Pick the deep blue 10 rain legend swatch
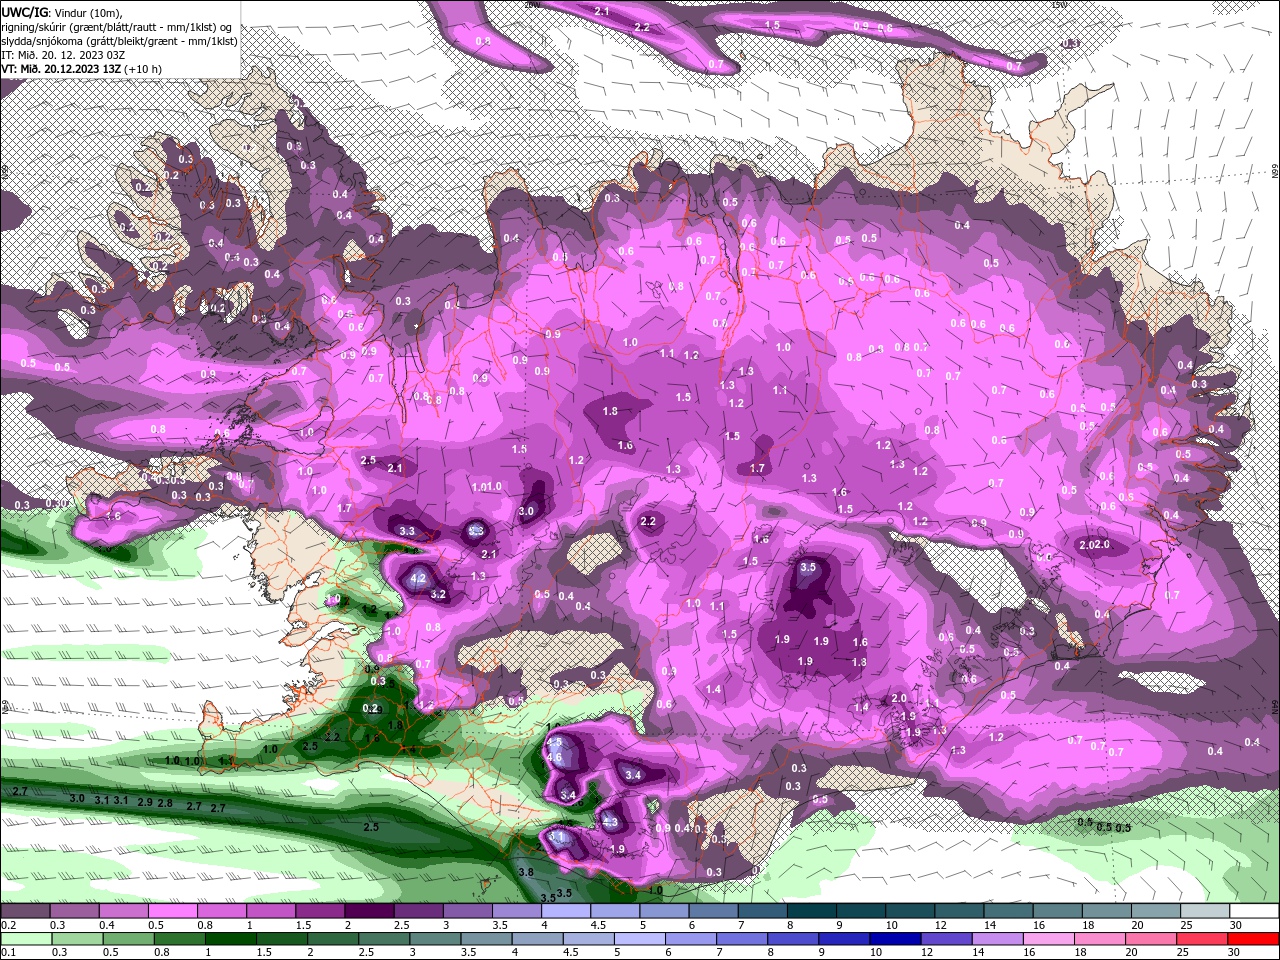 pos(896,939)
